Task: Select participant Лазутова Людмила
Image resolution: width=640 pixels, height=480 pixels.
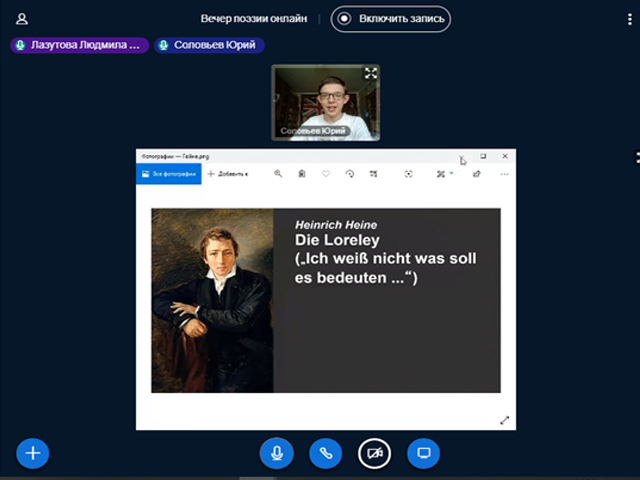Action: point(79,45)
